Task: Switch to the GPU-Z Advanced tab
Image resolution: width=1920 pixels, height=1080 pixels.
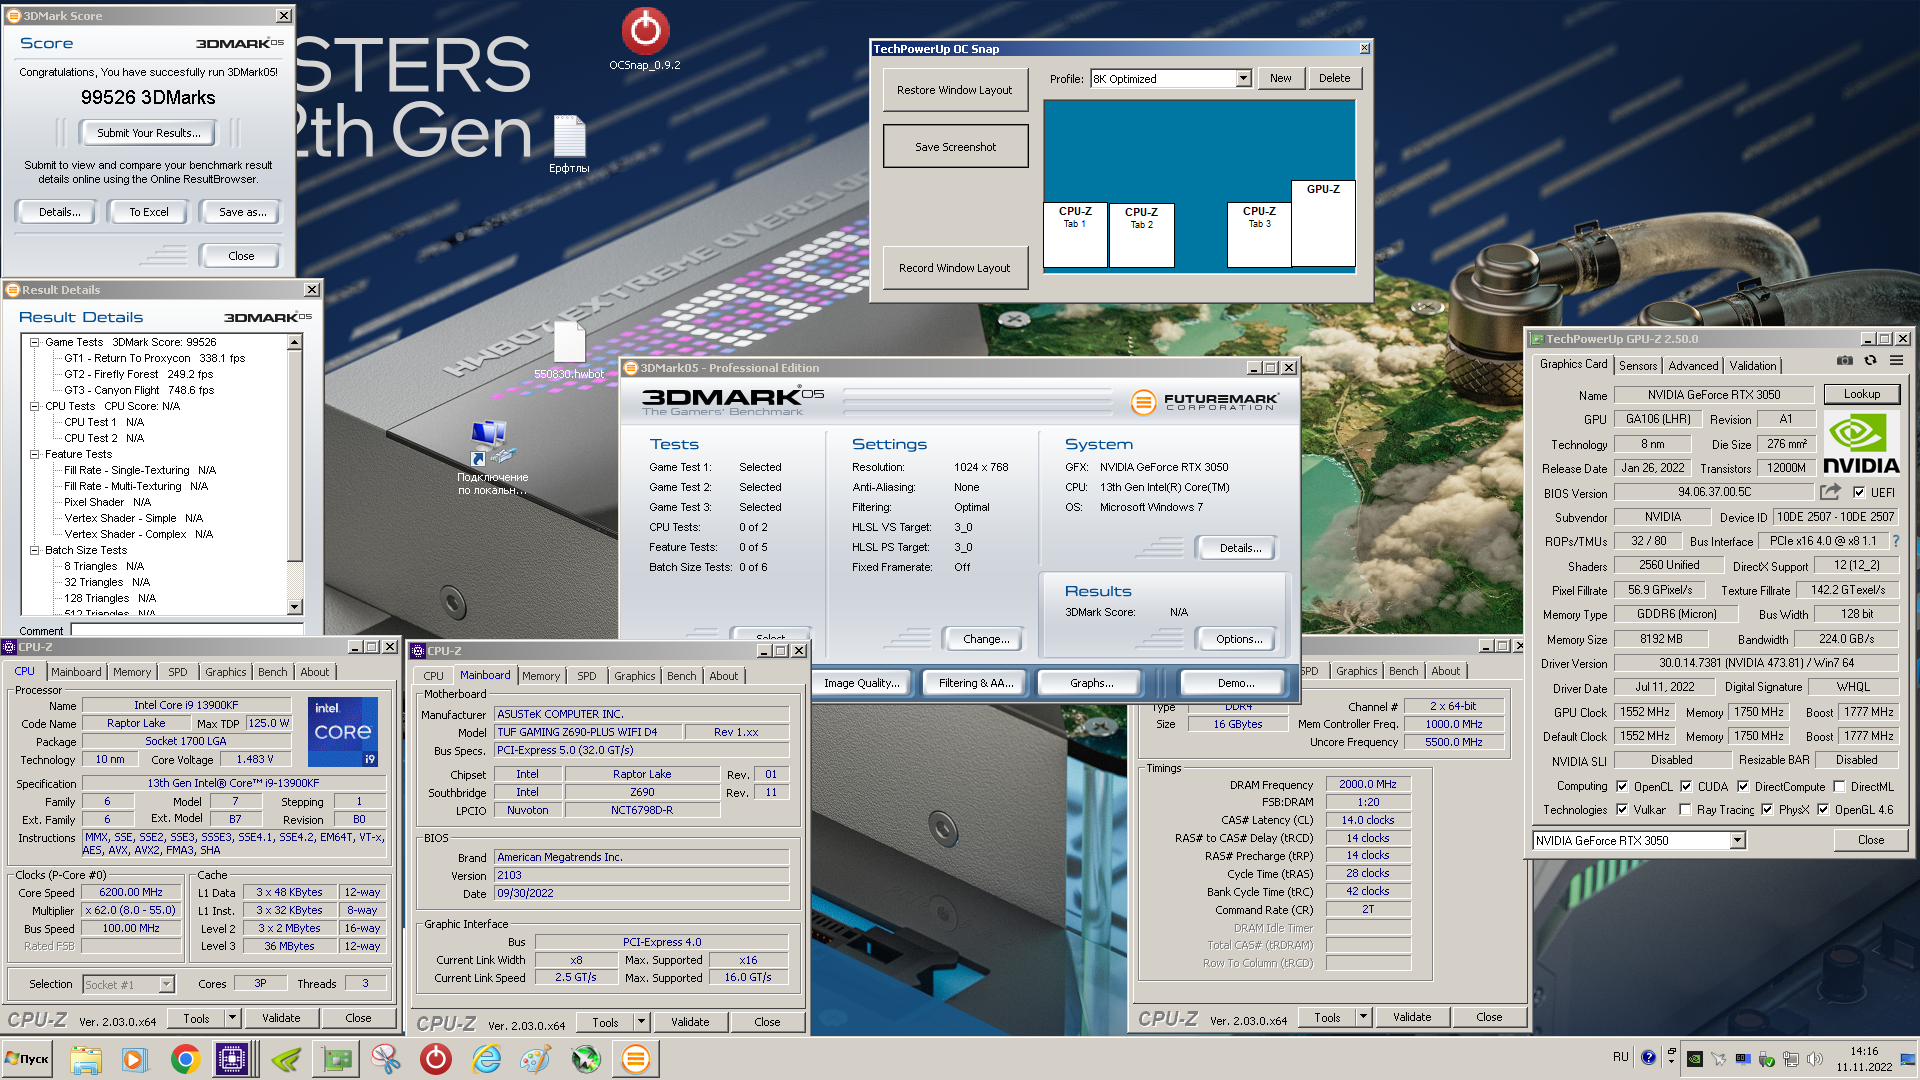Action: pyautogui.click(x=1693, y=366)
